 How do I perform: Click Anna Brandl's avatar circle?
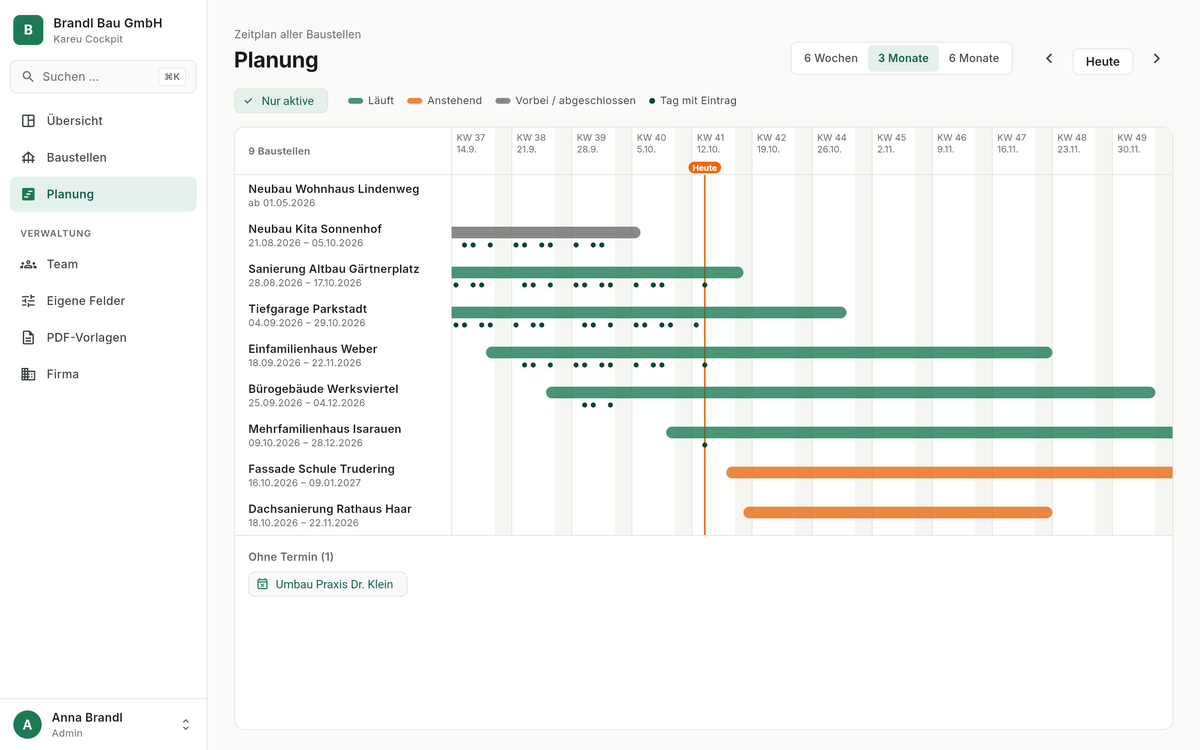[x=27, y=724]
